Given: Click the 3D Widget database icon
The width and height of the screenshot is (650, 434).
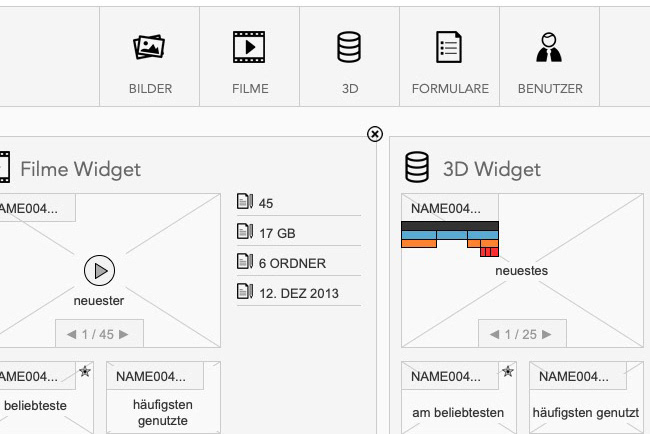Looking at the screenshot, I should tap(417, 168).
